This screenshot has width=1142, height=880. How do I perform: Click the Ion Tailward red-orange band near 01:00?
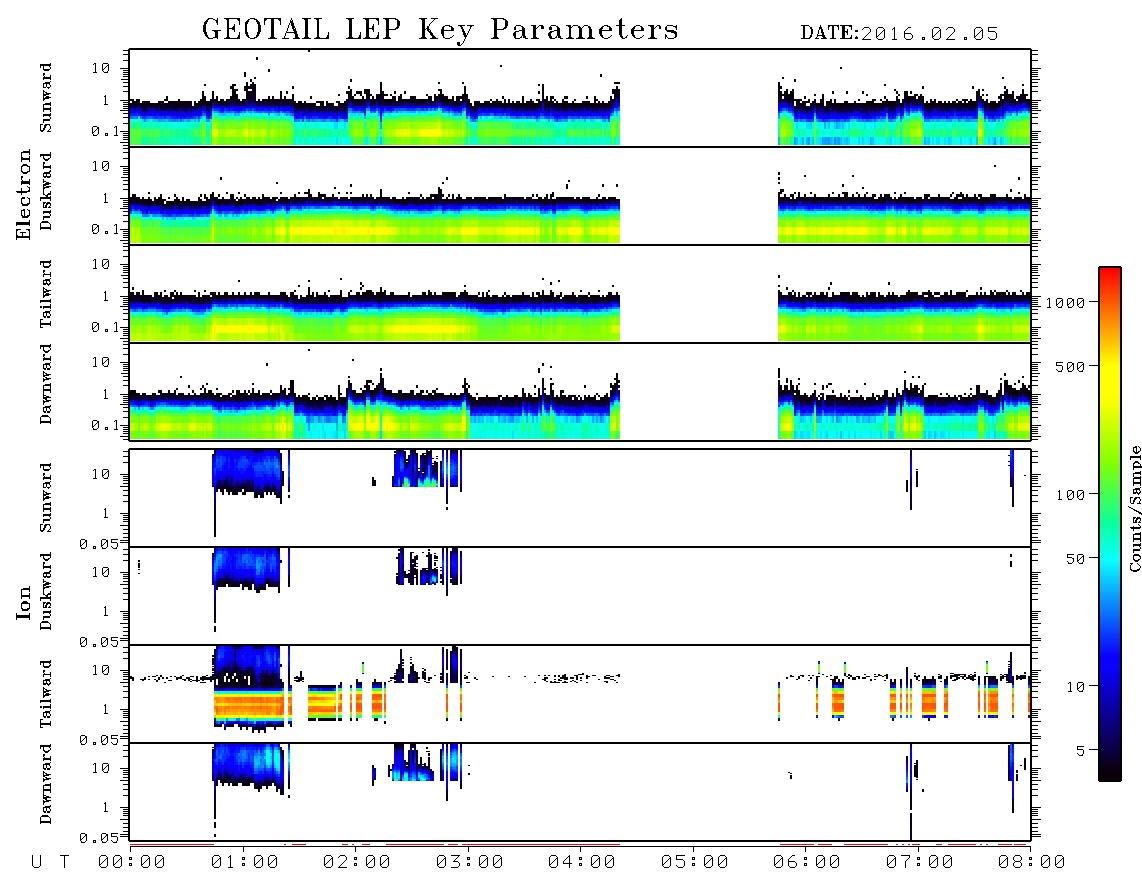click(248, 705)
